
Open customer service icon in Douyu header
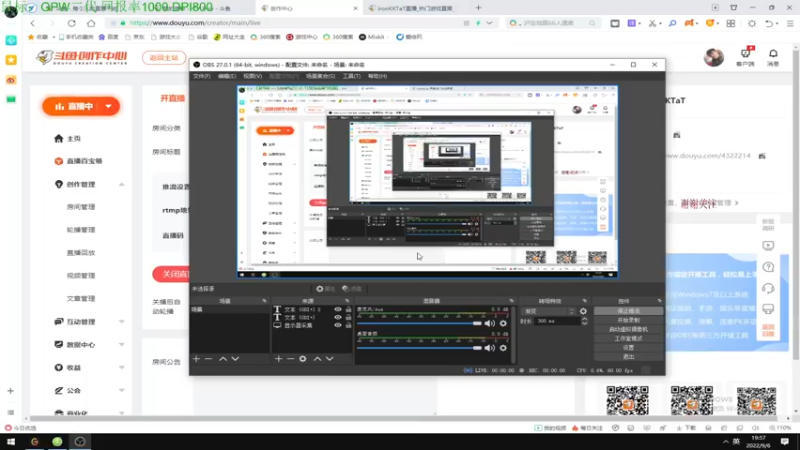[745, 57]
